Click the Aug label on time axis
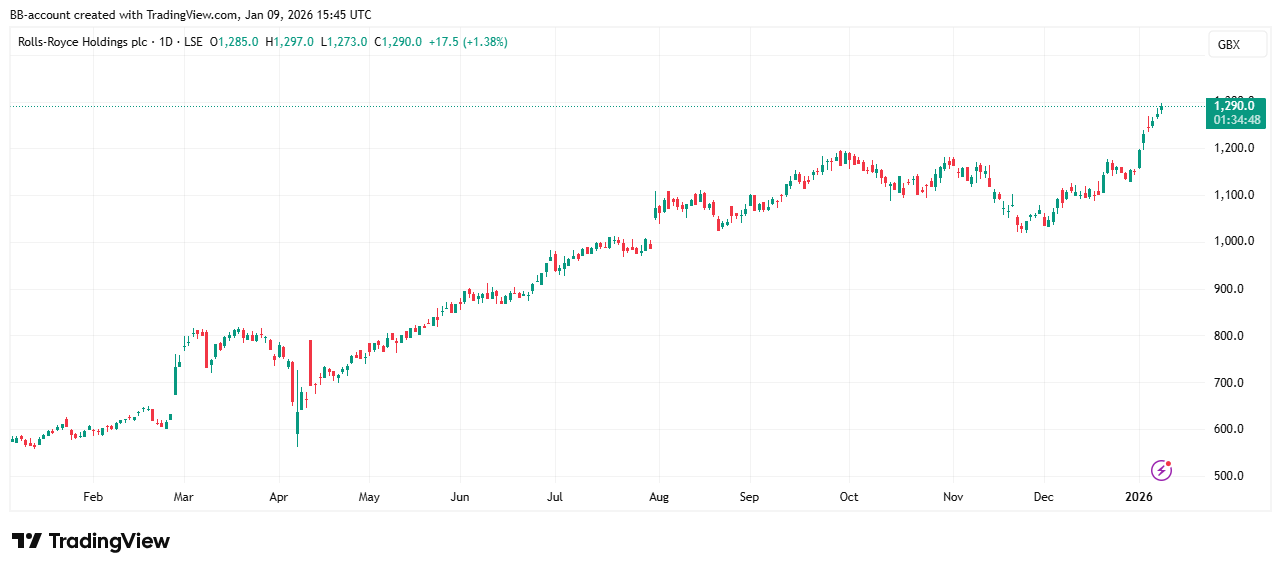1281x571 pixels. pos(658,496)
